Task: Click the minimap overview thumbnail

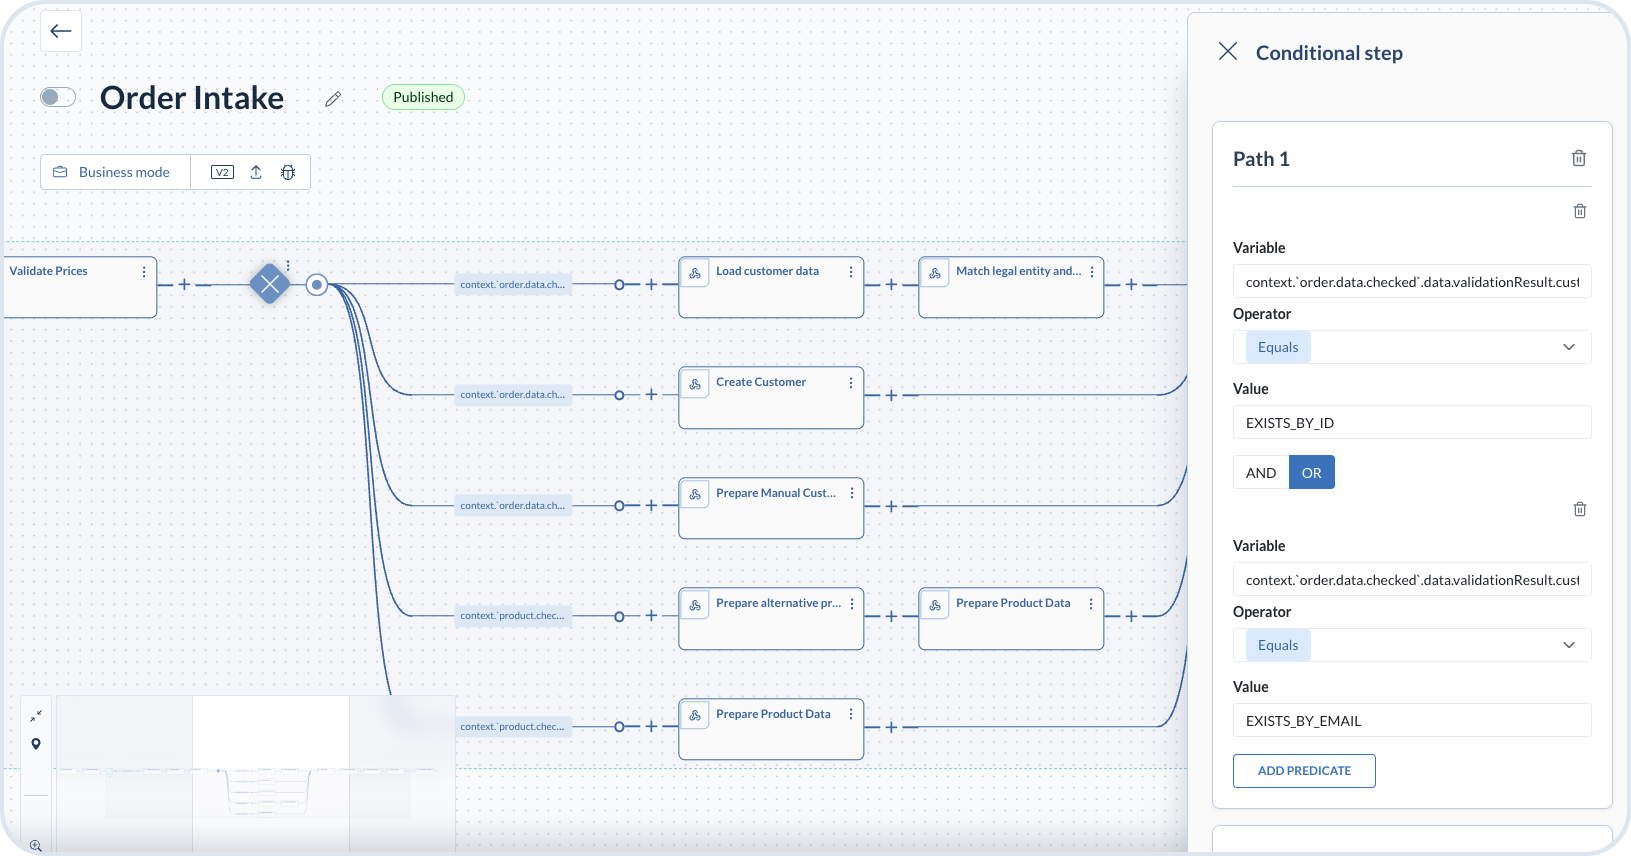Action: (256, 772)
